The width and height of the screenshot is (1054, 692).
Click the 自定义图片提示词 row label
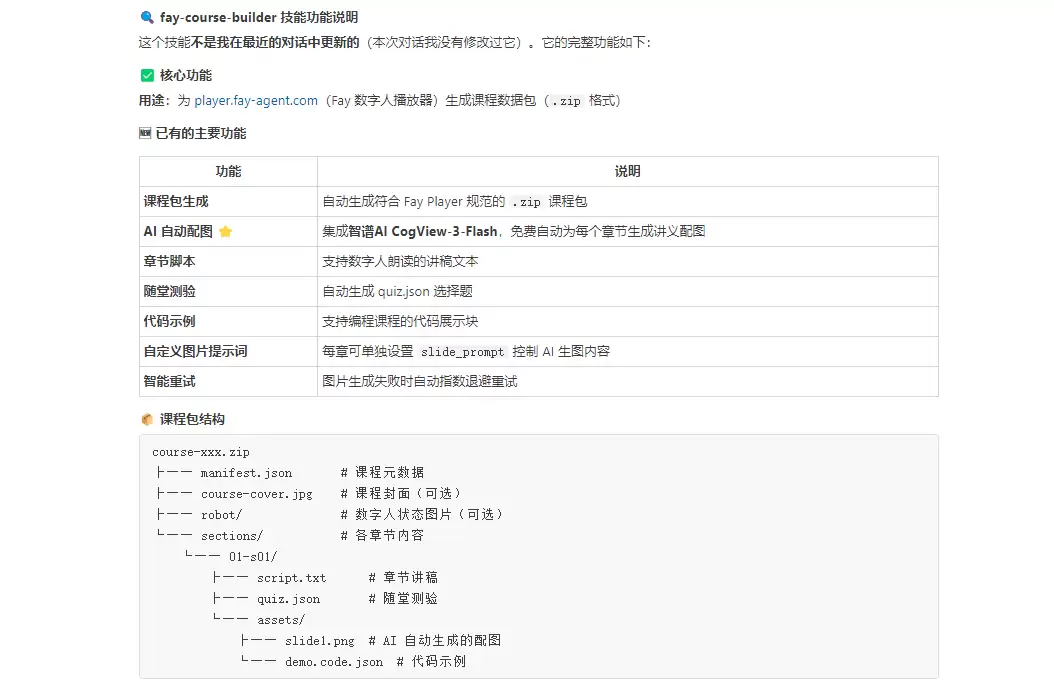195,351
